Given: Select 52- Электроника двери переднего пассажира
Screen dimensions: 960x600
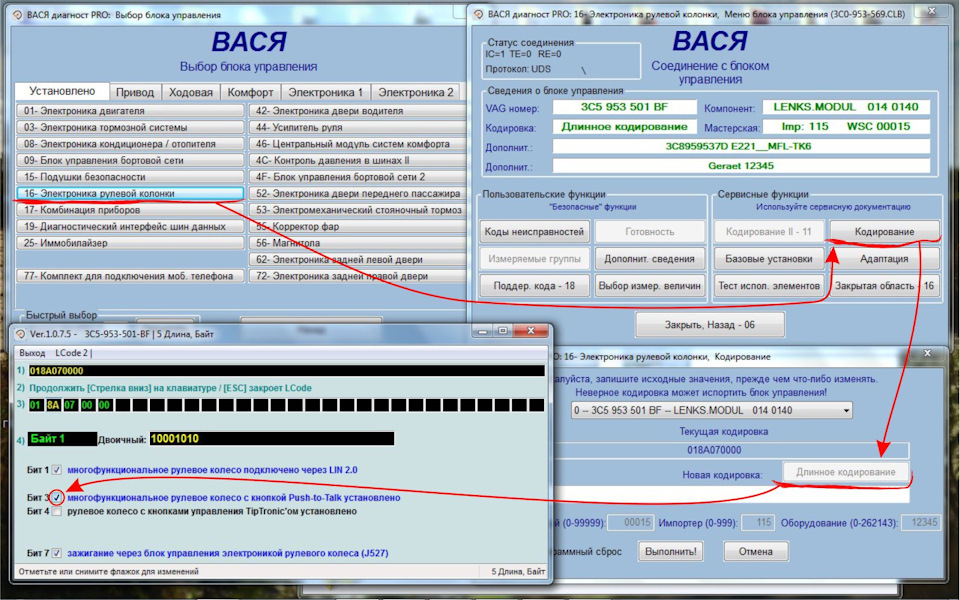Looking at the screenshot, I should (x=358, y=193).
